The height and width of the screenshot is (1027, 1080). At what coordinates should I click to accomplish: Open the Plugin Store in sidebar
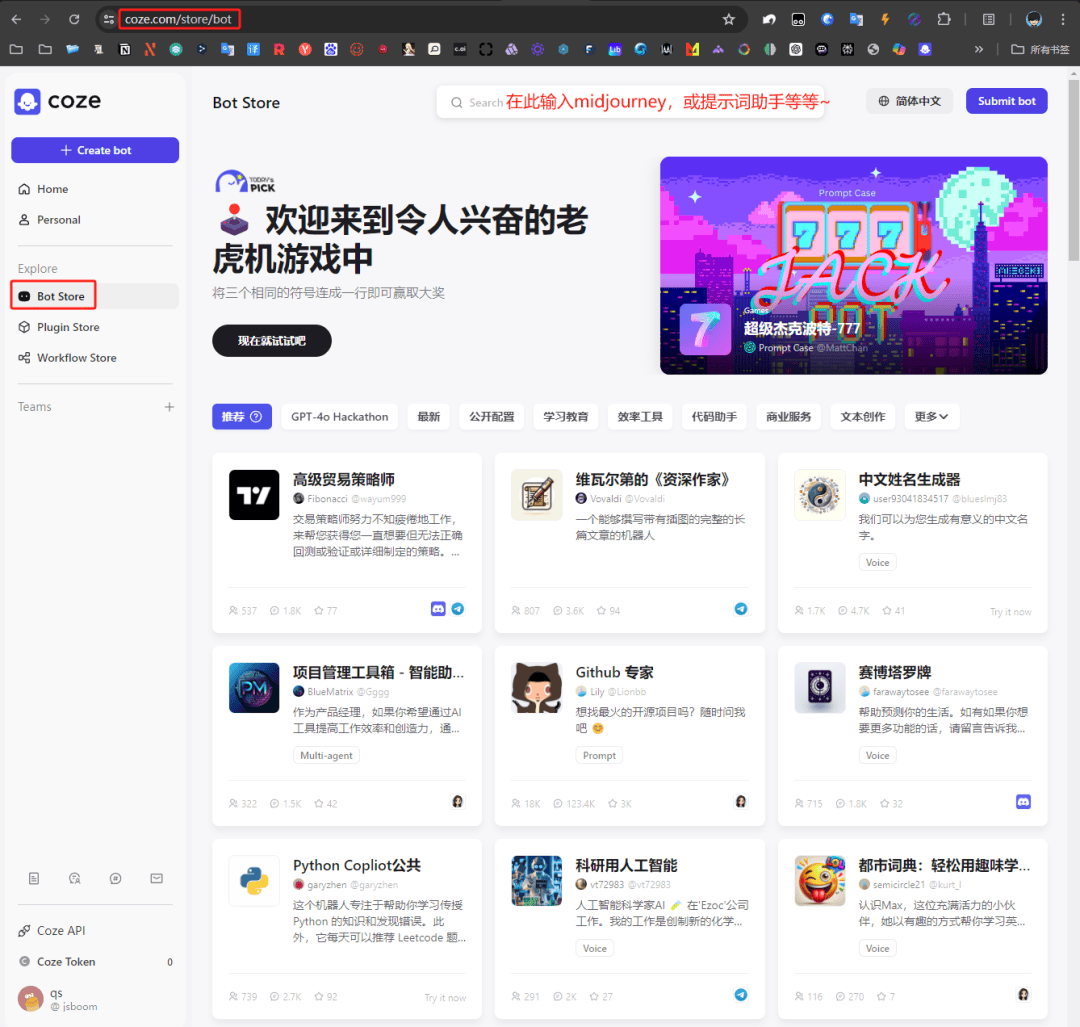point(68,327)
